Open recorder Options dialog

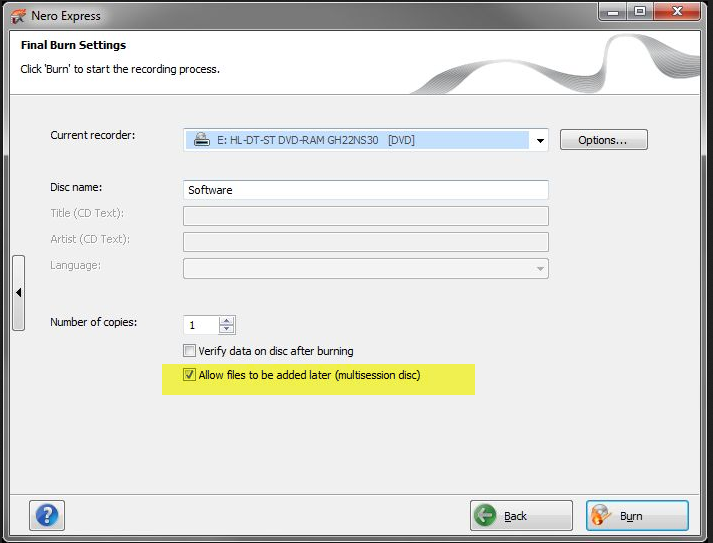(603, 140)
